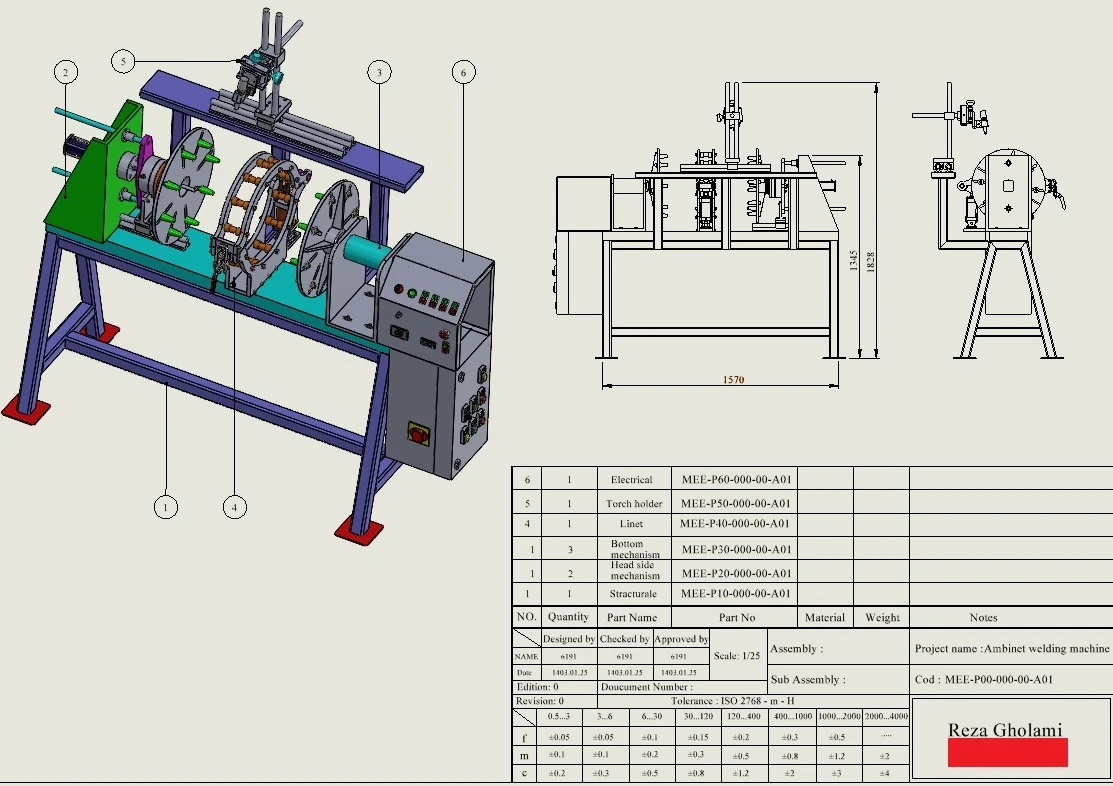Select balloon number 4 callout

pyautogui.click(x=234, y=507)
